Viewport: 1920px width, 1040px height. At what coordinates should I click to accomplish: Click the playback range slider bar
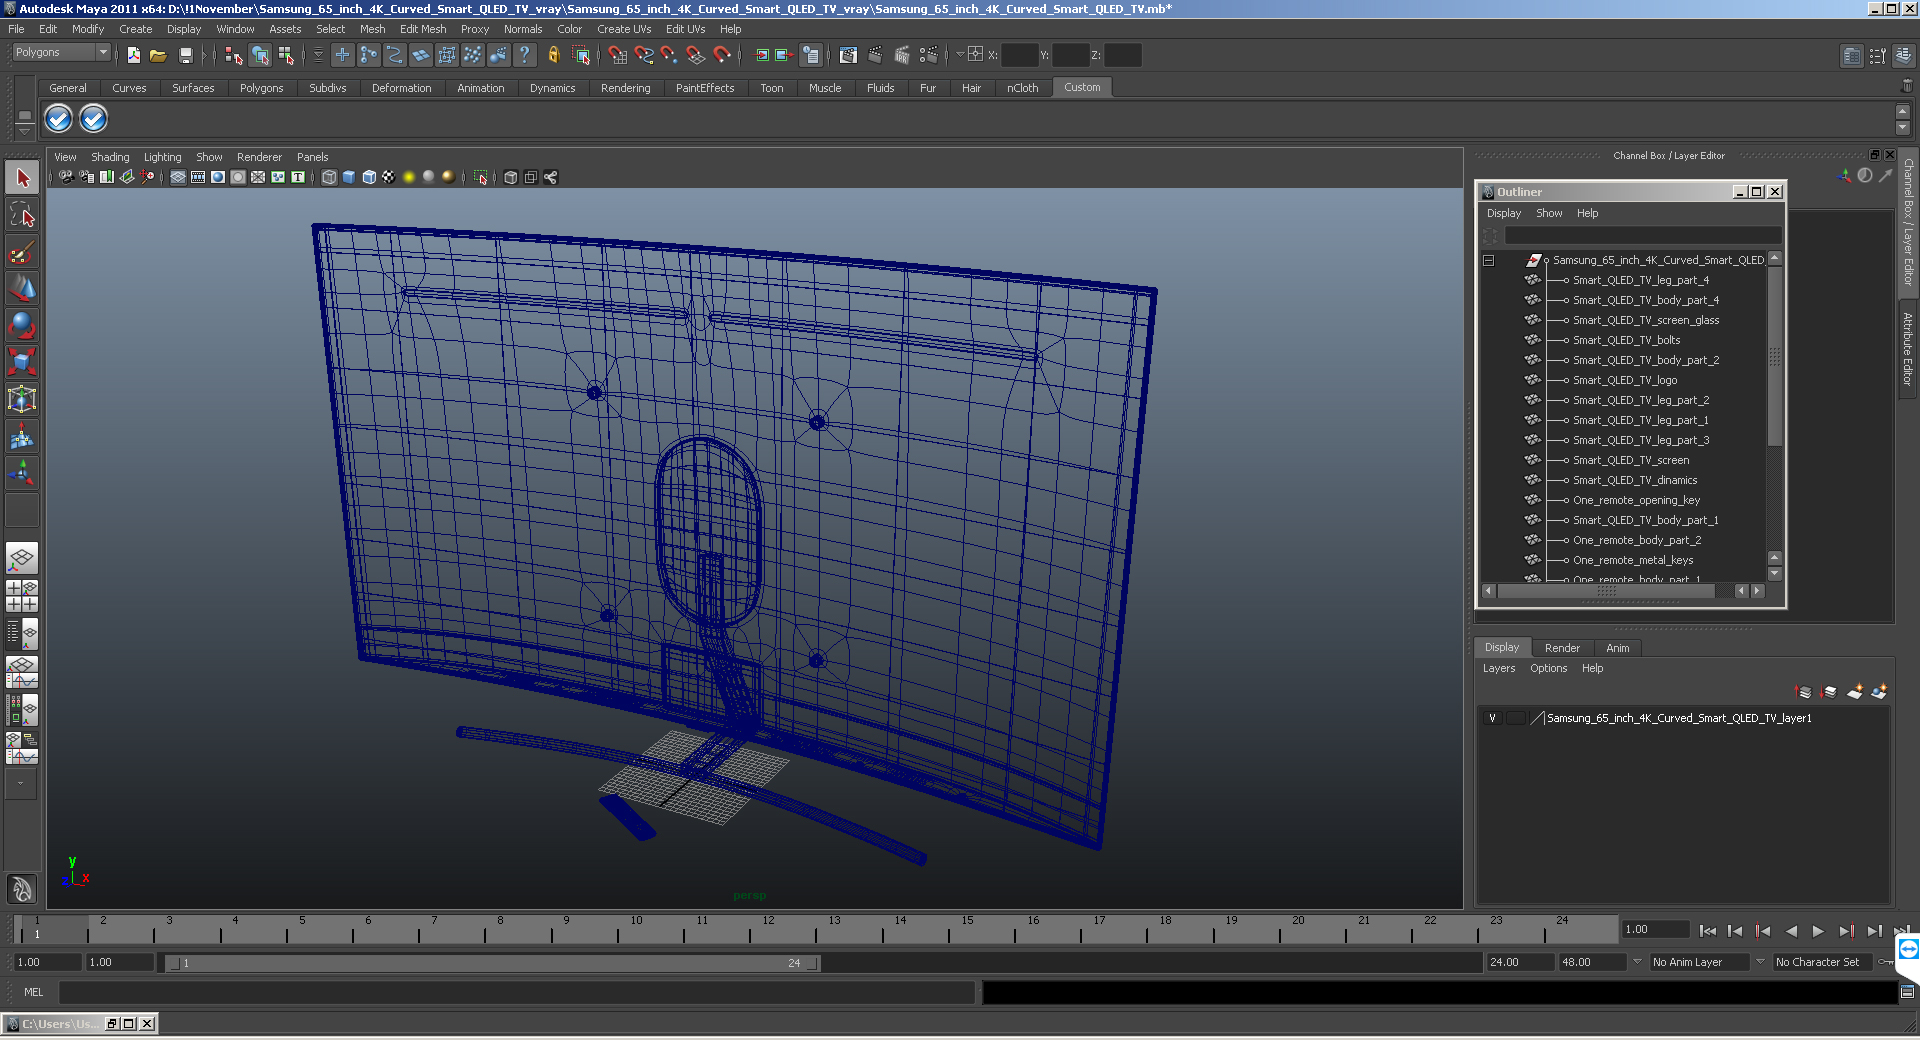pyautogui.click(x=492, y=963)
